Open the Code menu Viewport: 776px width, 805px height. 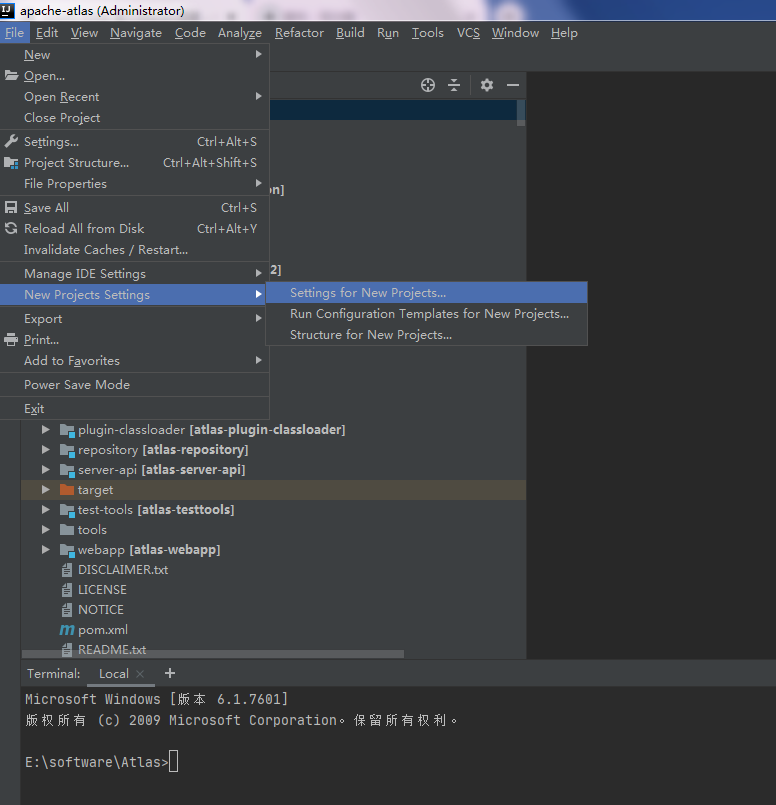tap(190, 33)
